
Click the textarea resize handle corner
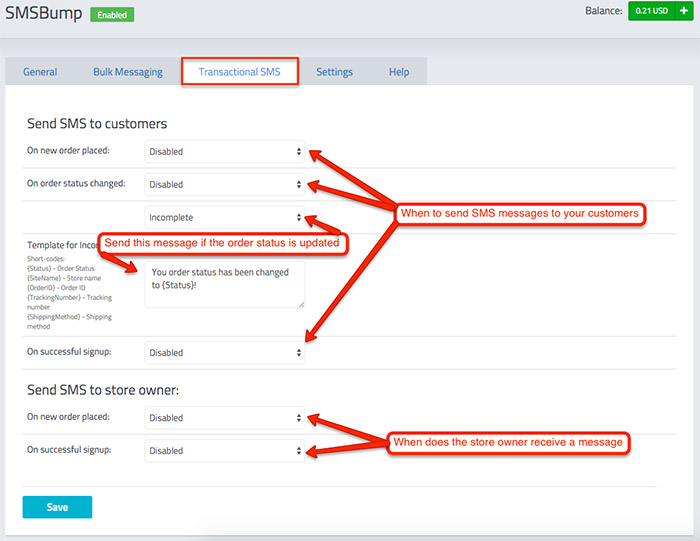coord(302,304)
